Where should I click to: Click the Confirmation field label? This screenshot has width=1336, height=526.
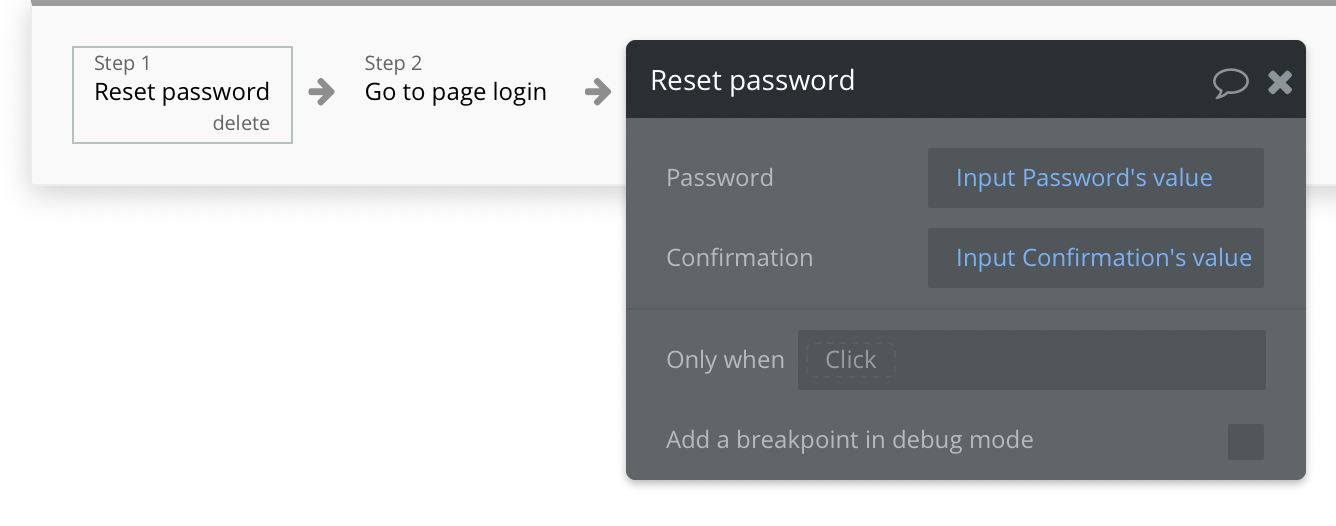click(739, 258)
